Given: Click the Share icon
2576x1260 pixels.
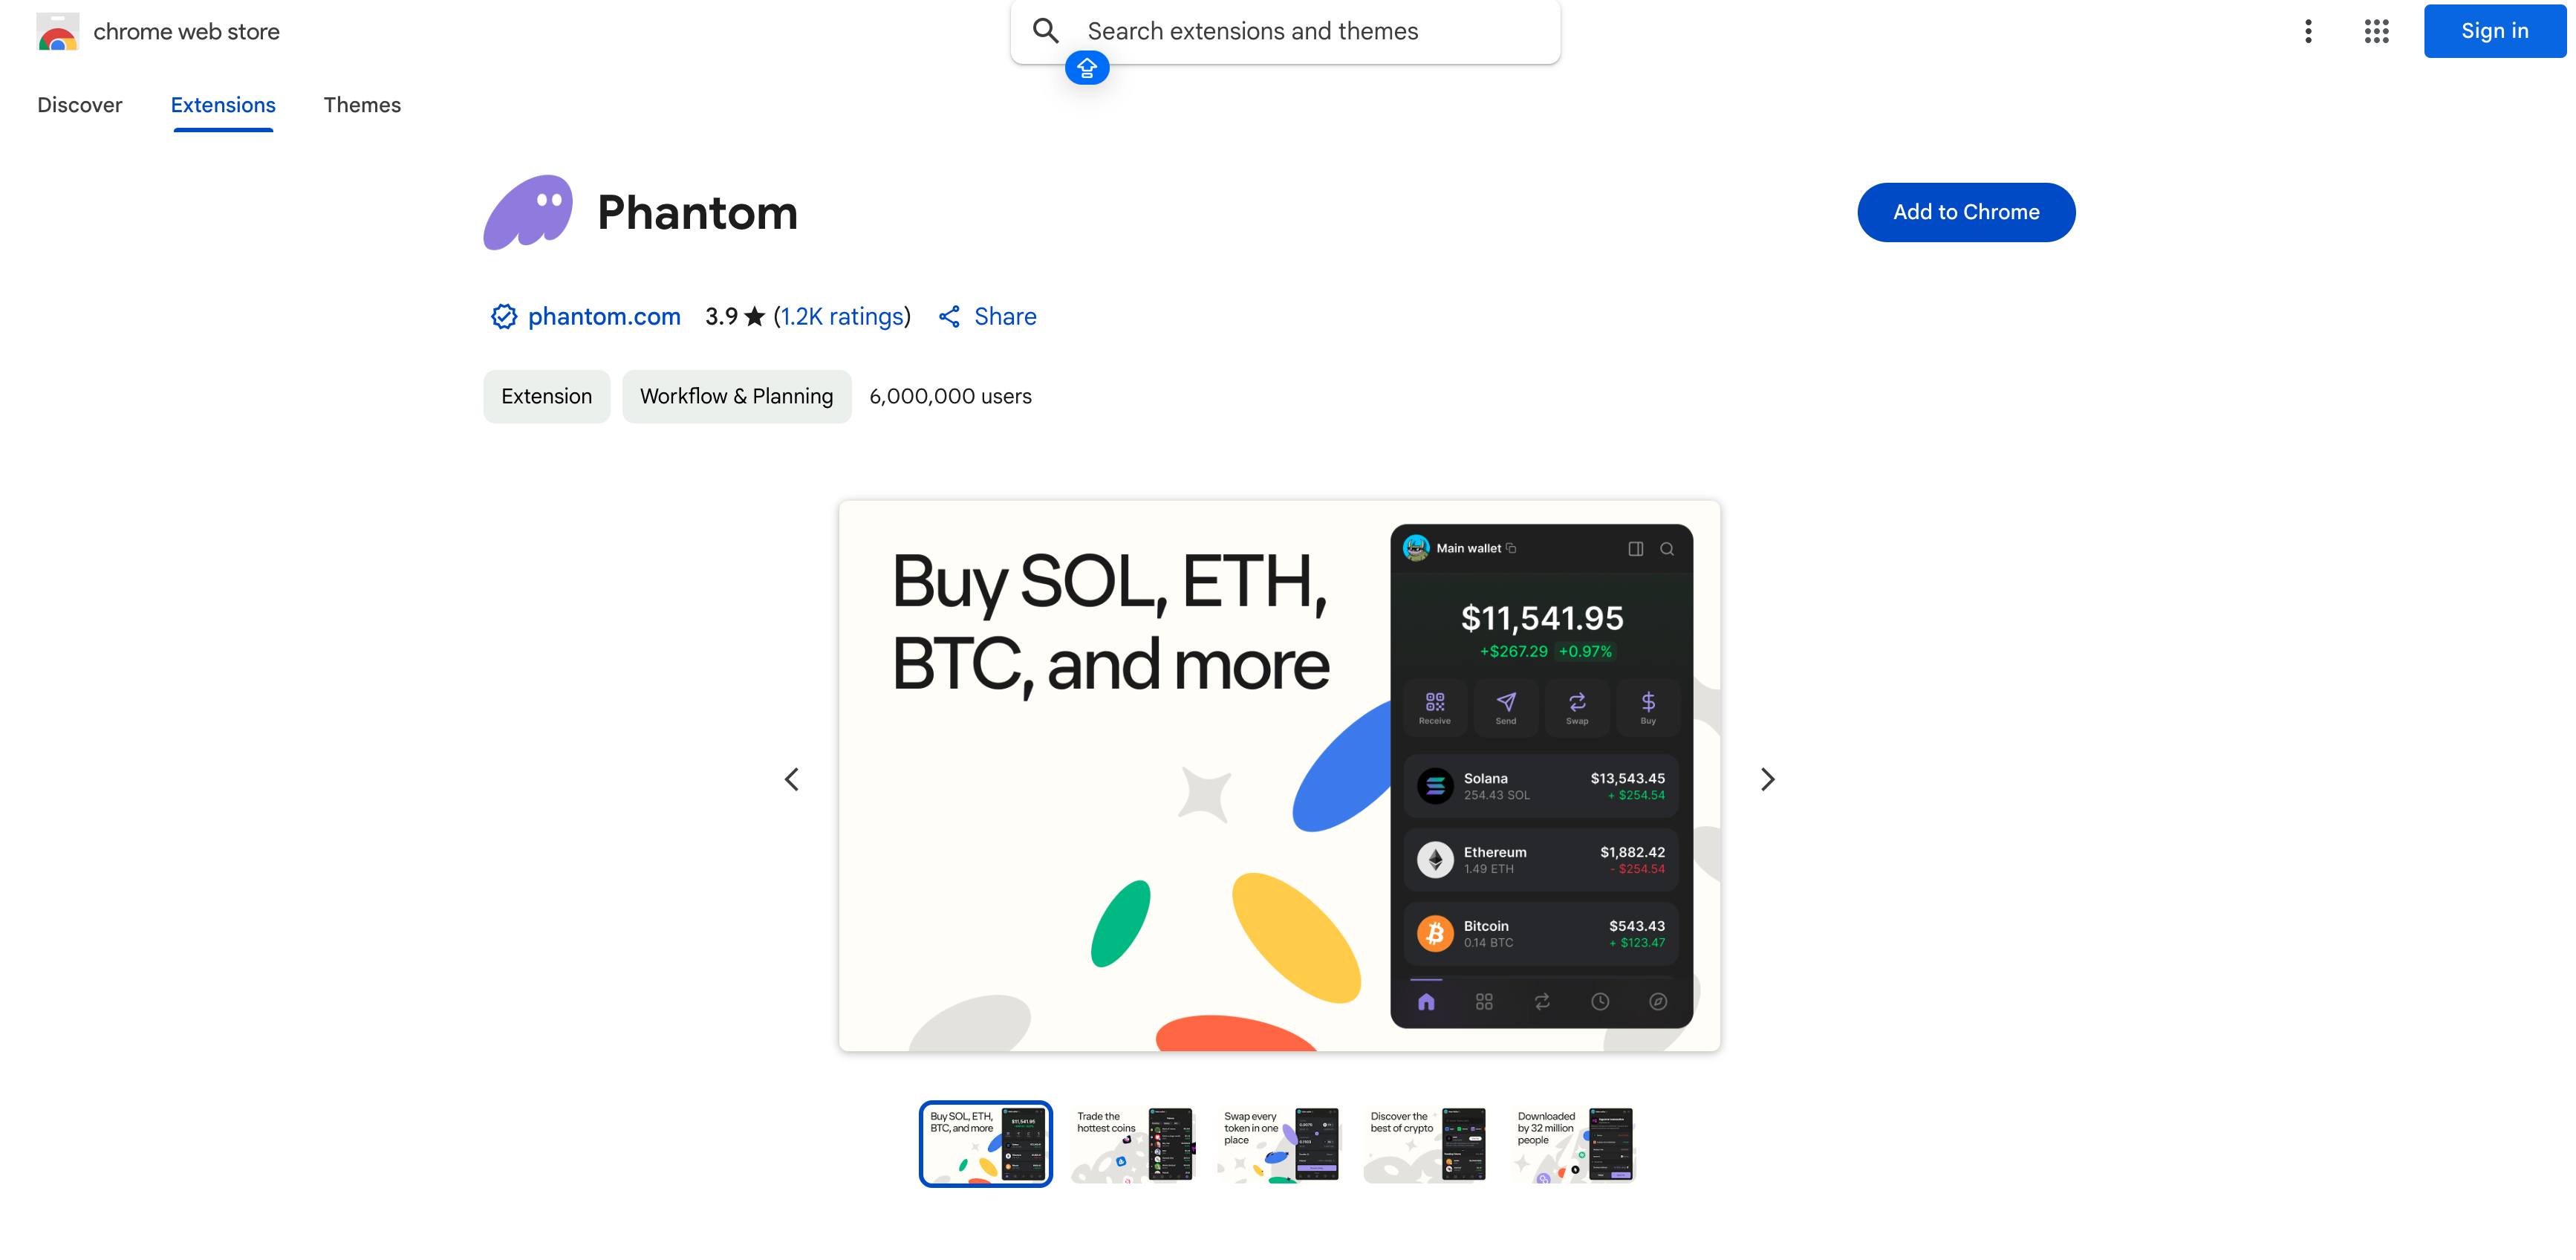Looking at the screenshot, I should pyautogui.click(x=949, y=317).
